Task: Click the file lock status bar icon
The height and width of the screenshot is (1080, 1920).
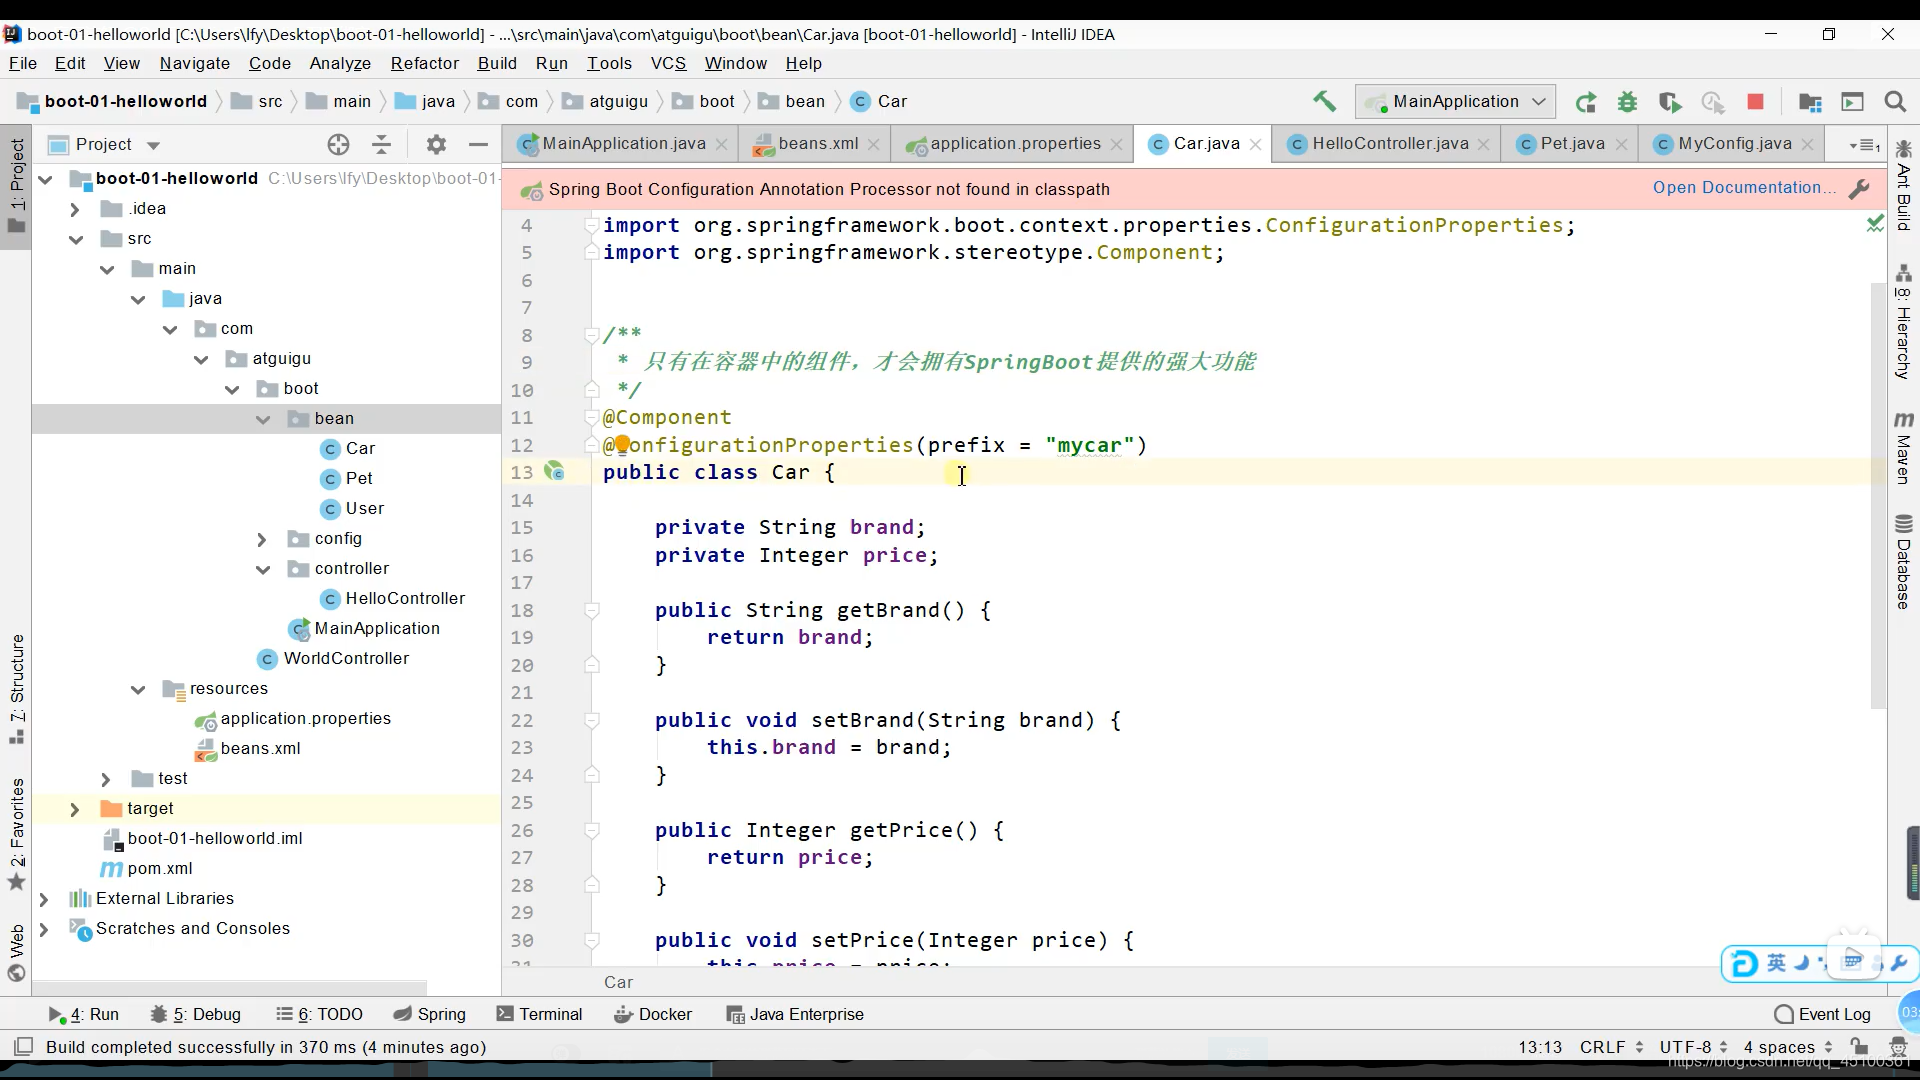Action: click(x=1859, y=1047)
